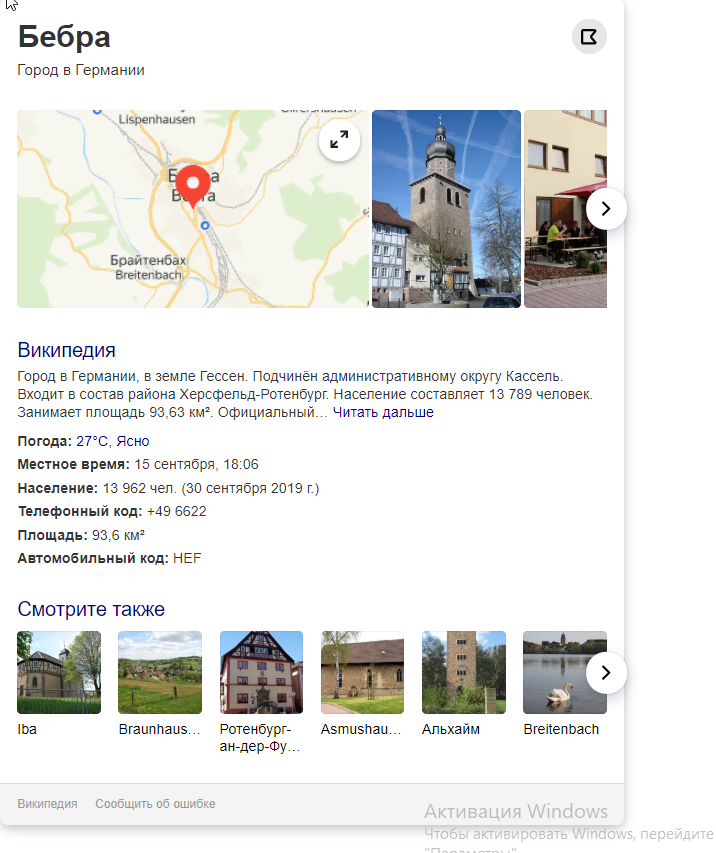Follow the Читать дальше link
Viewport: 716px width, 853px height.
tap(383, 412)
